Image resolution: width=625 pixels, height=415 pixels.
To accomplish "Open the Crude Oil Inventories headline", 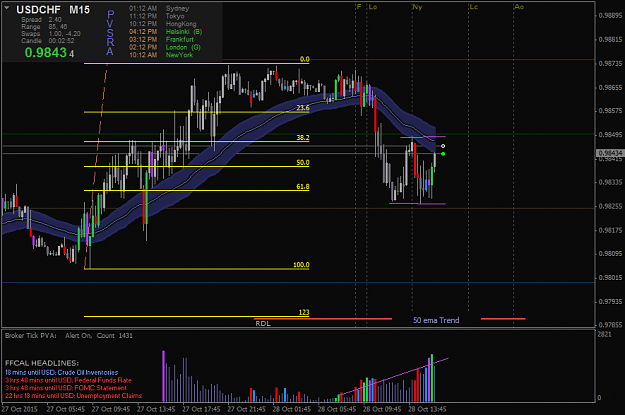I will click(62, 373).
